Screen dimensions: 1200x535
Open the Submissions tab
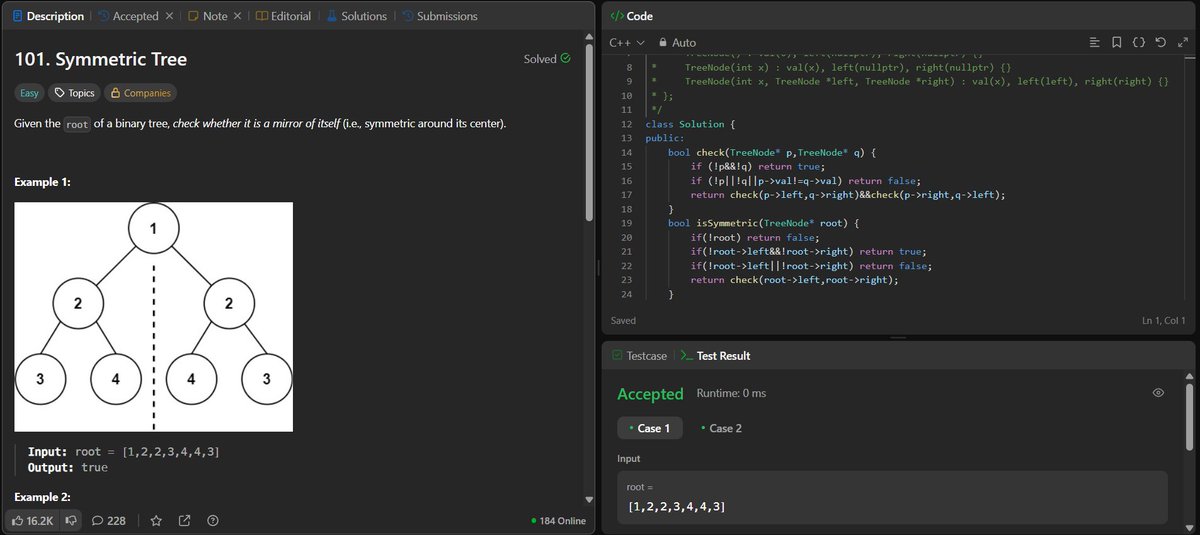coord(439,16)
